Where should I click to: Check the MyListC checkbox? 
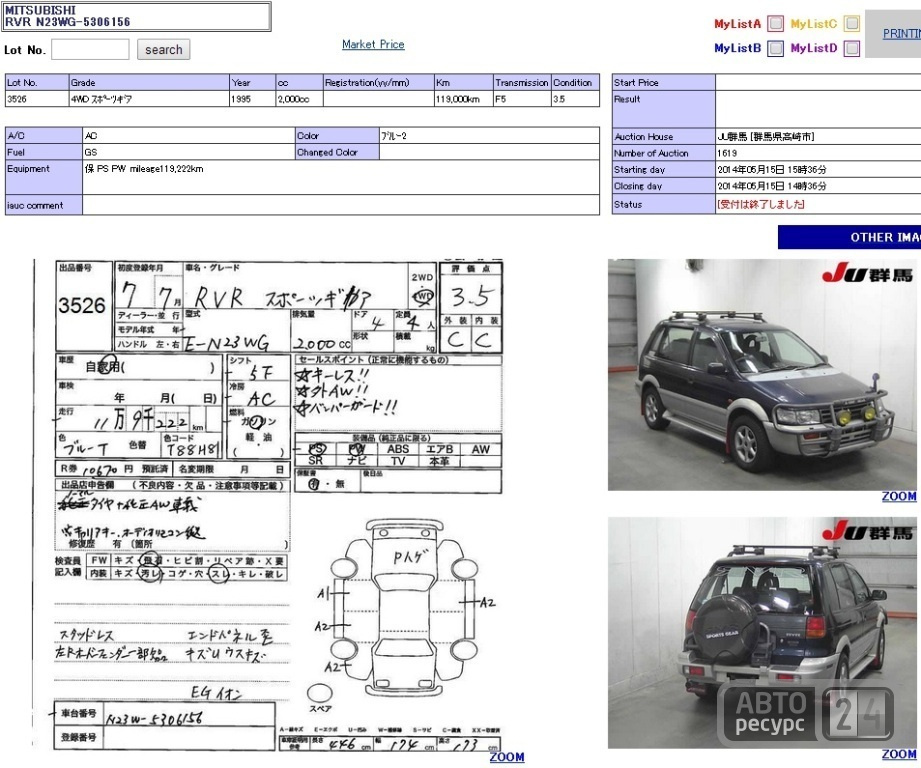[851, 23]
